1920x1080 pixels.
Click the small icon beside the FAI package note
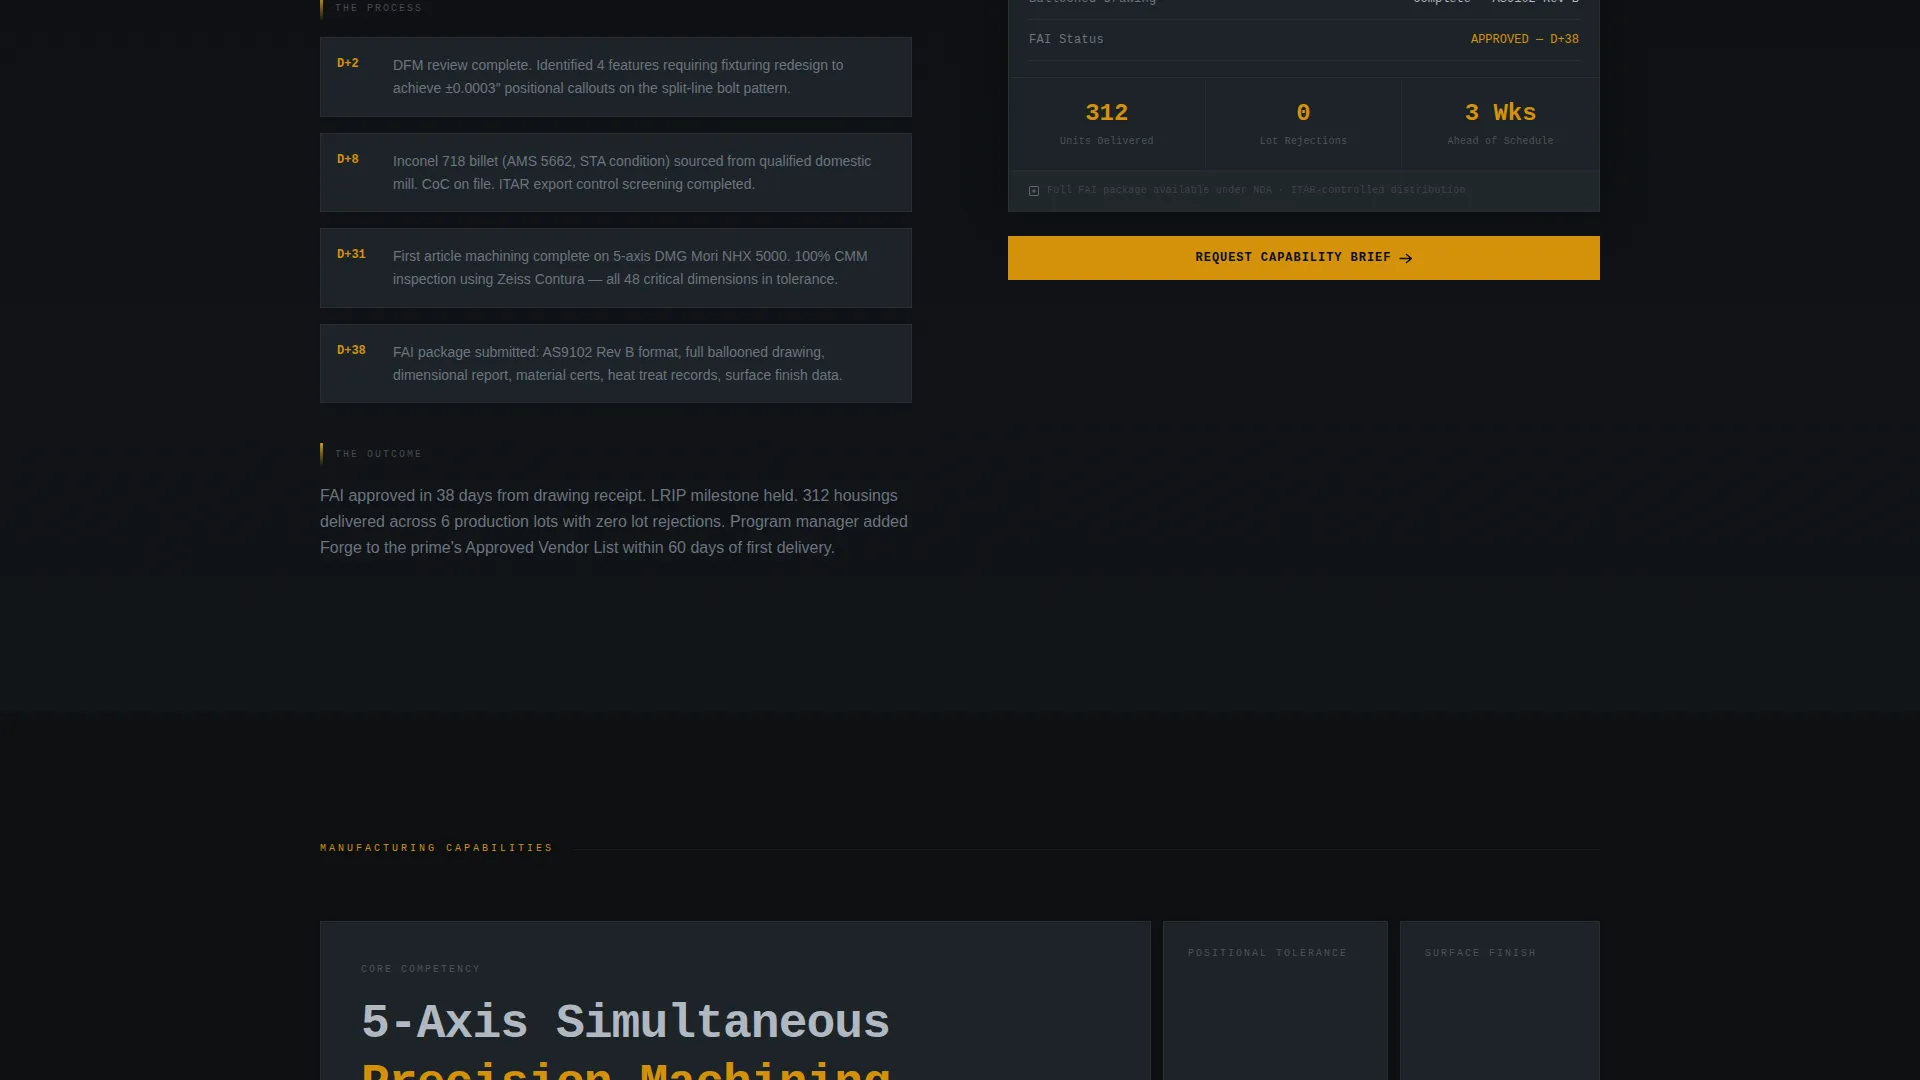coord(1034,190)
